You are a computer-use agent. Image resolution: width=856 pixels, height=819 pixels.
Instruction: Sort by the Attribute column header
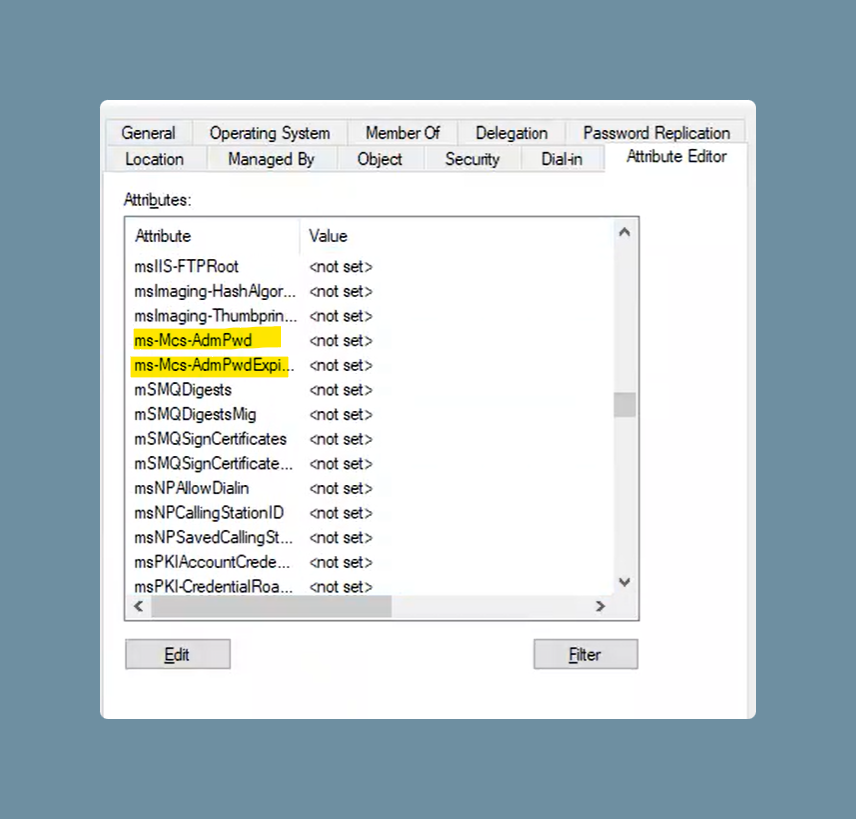(x=213, y=236)
